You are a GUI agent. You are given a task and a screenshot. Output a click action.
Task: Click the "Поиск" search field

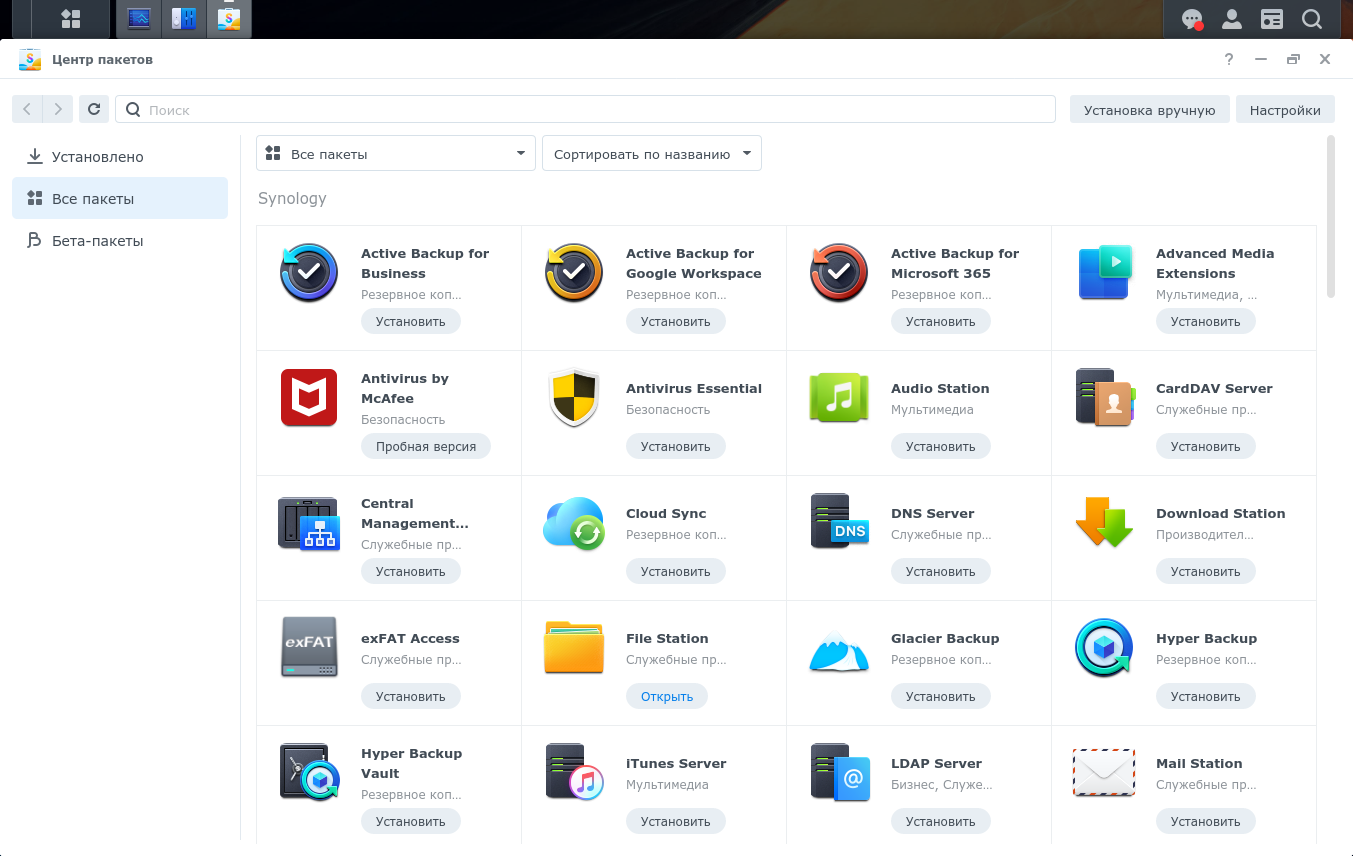(x=586, y=109)
